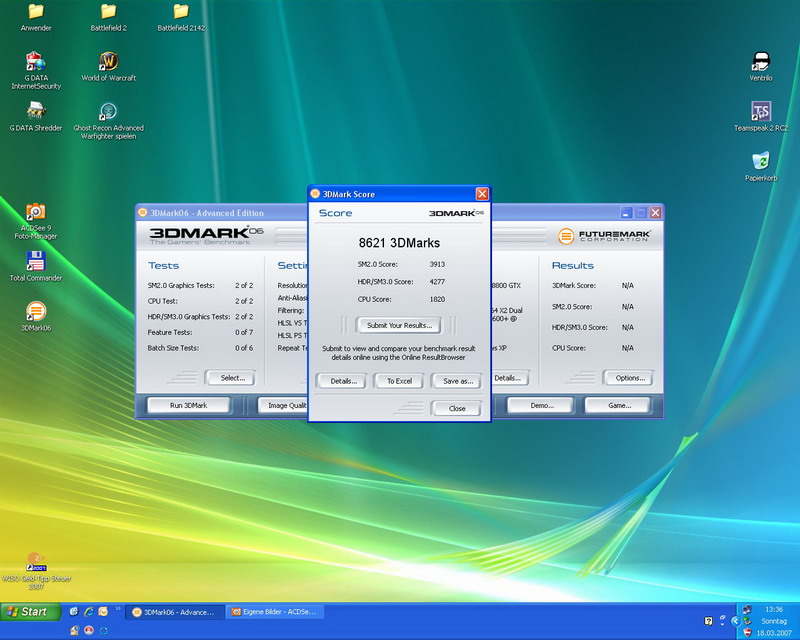Select the WISO Geld-Tipp Steuer 2007 icon

pyautogui.click(x=36, y=571)
